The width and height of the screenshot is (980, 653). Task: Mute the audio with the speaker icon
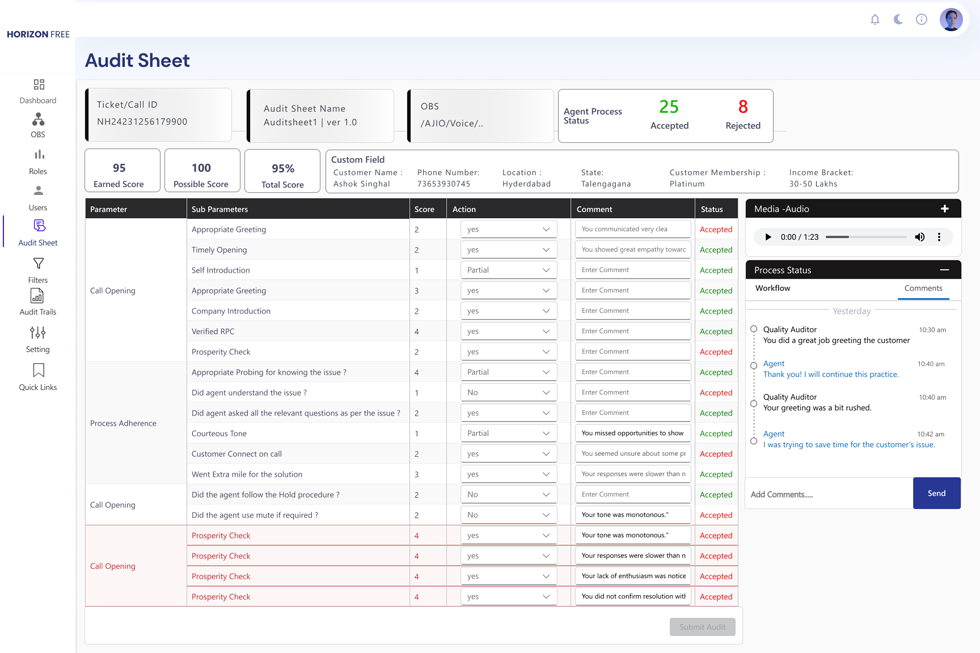tap(920, 237)
